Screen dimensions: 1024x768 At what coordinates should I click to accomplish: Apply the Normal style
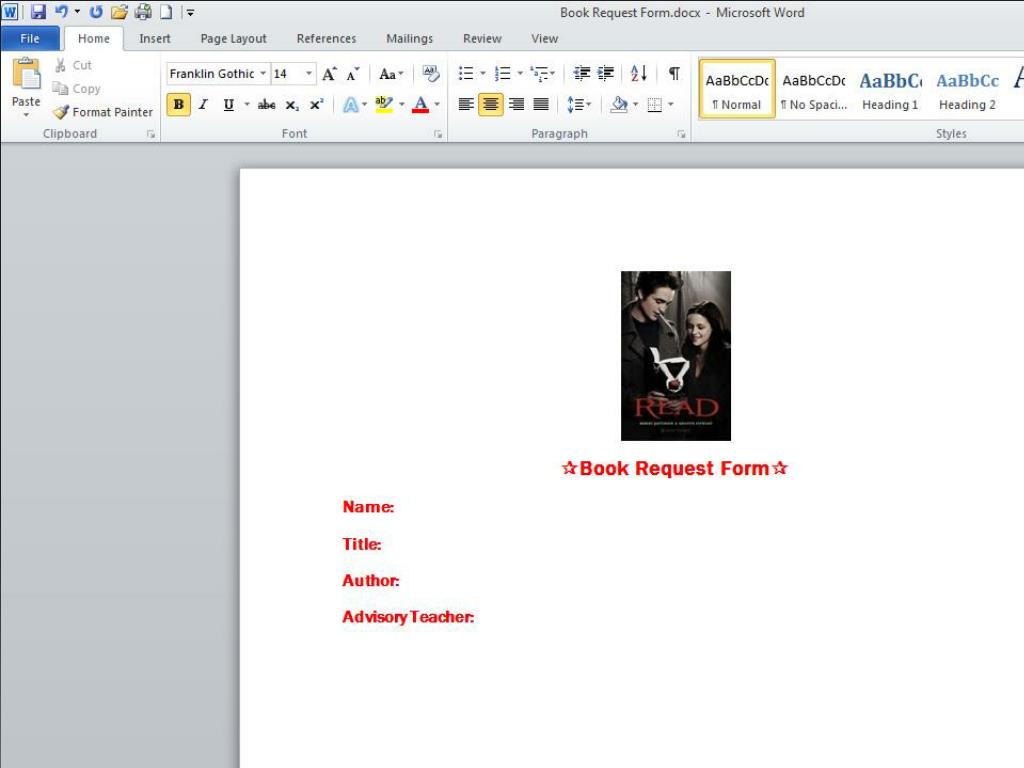point(737,89)
